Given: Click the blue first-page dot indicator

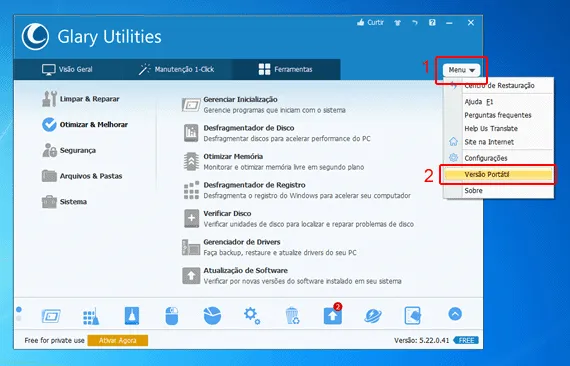Looking at the screenshot, I should coord(19,309).
